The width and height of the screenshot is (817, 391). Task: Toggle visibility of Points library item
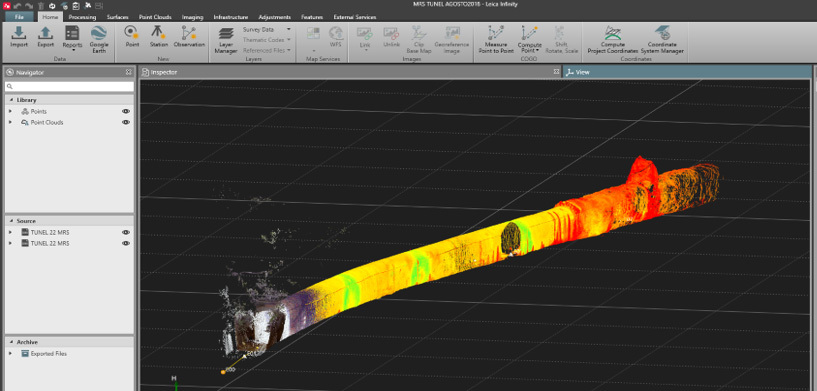pos(126,111)
